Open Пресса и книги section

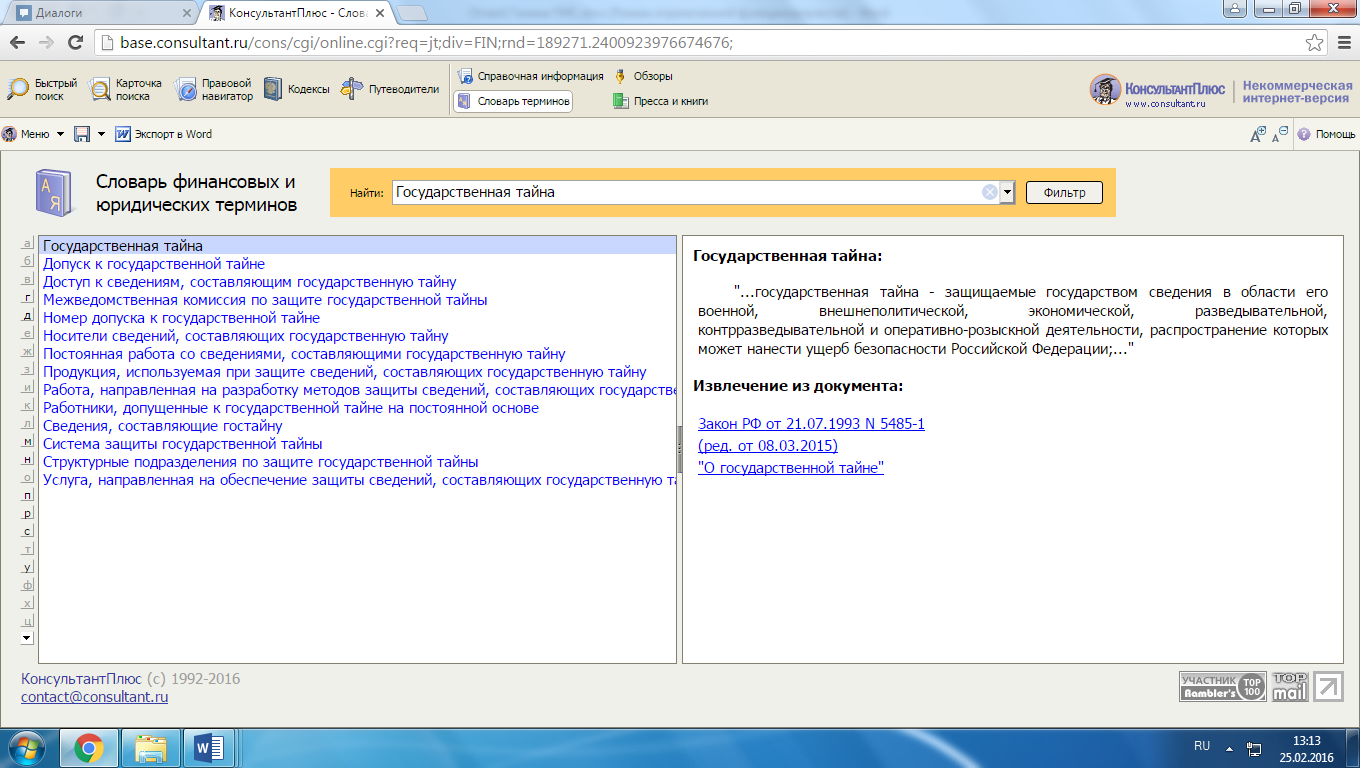[x=661, y=101]
